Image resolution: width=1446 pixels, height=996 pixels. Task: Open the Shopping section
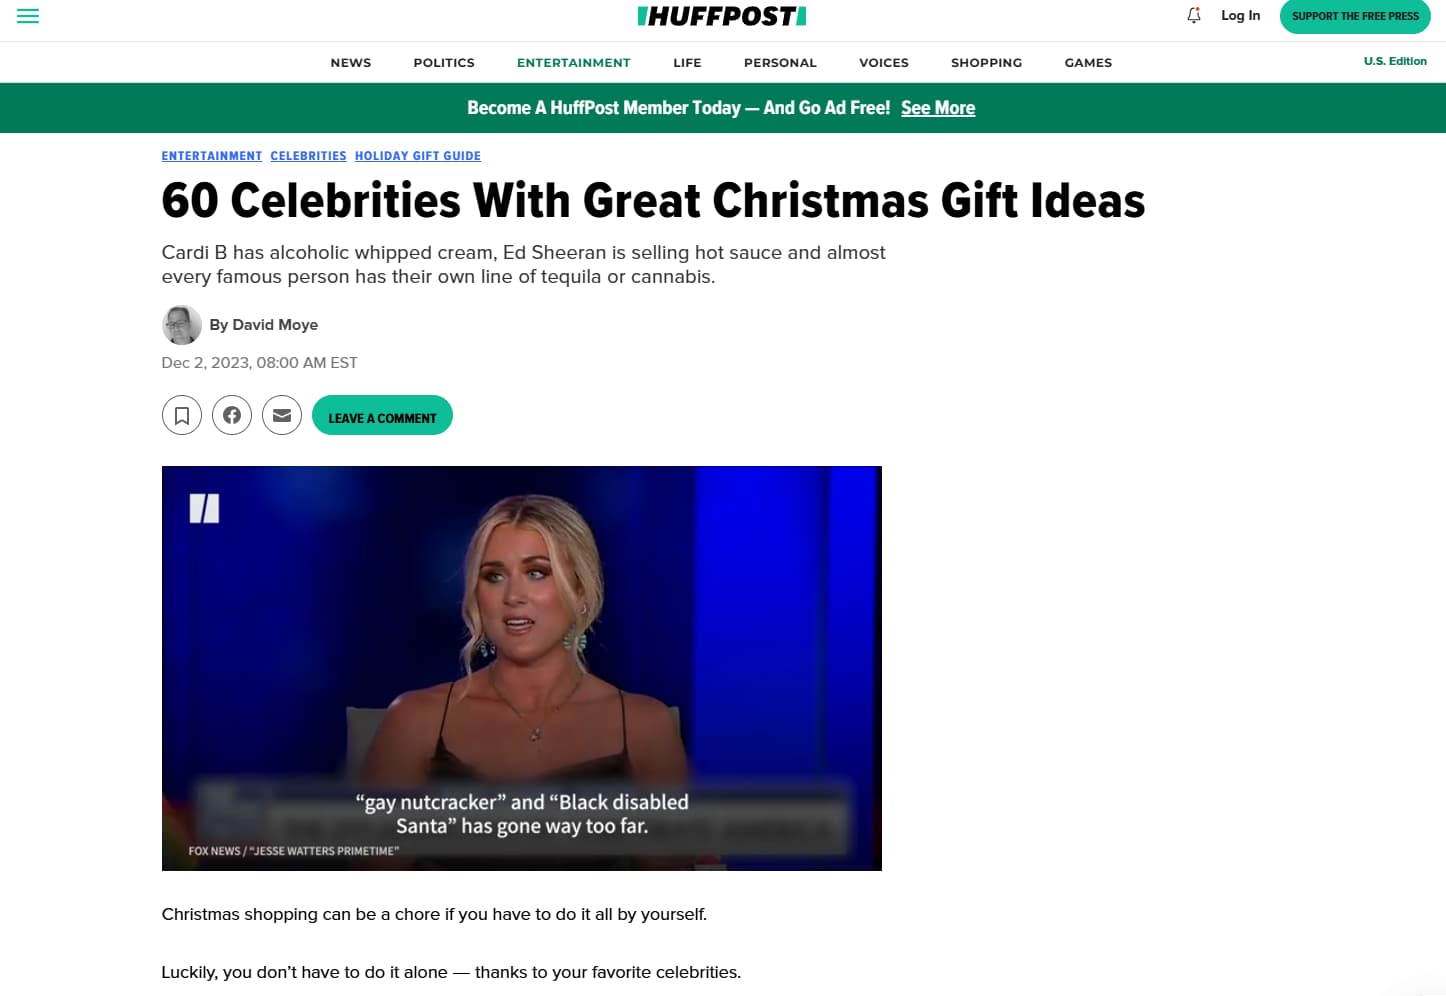986,62
